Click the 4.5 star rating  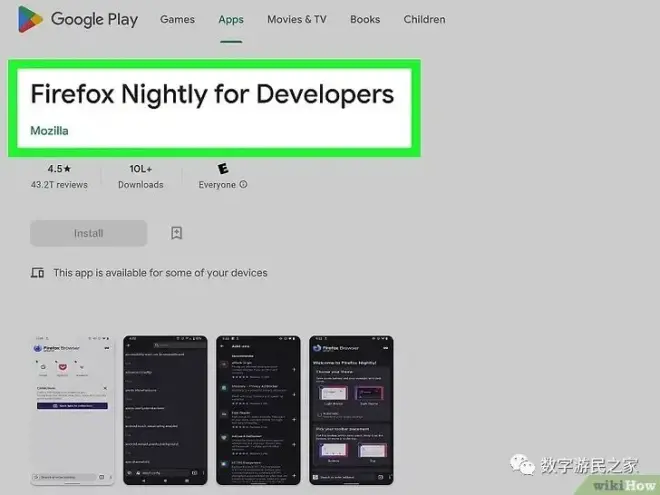(x=59, y=169)
